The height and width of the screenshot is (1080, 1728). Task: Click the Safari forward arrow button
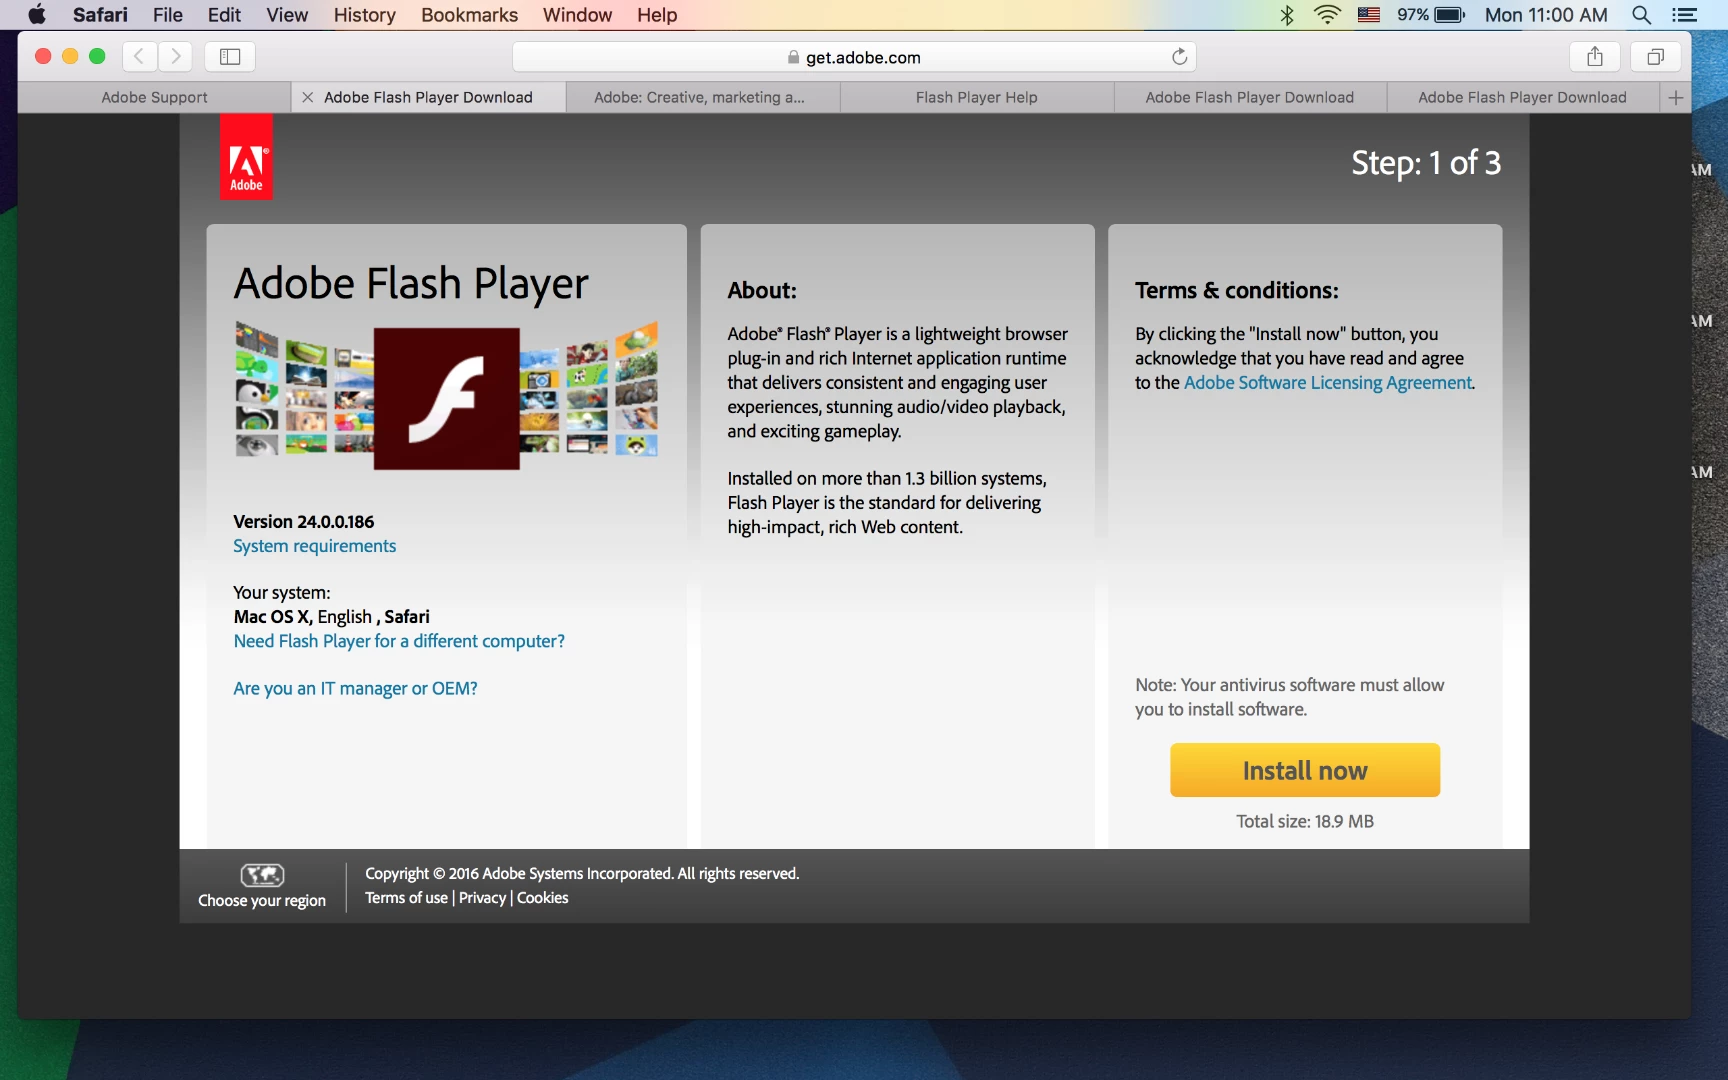coord(175,56)
